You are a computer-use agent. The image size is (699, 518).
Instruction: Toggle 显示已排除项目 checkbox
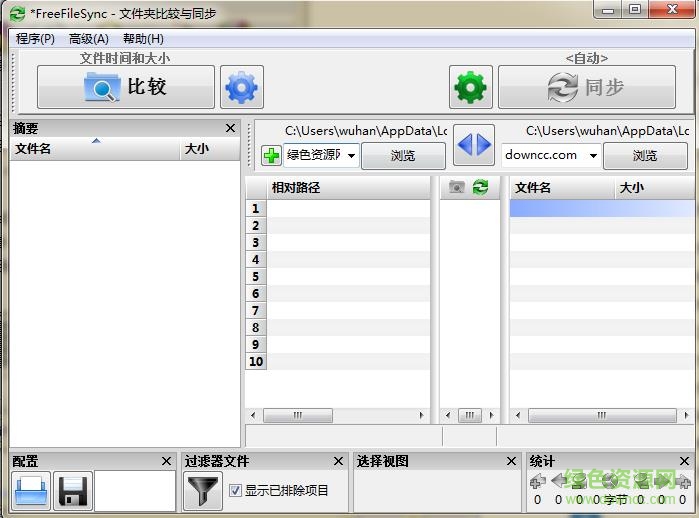coord(235,490)
